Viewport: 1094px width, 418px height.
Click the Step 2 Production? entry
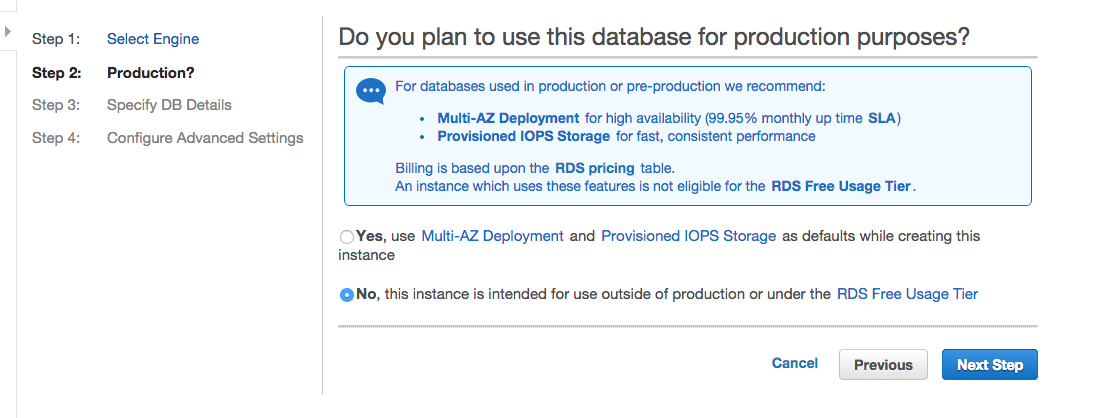point(151,73)
